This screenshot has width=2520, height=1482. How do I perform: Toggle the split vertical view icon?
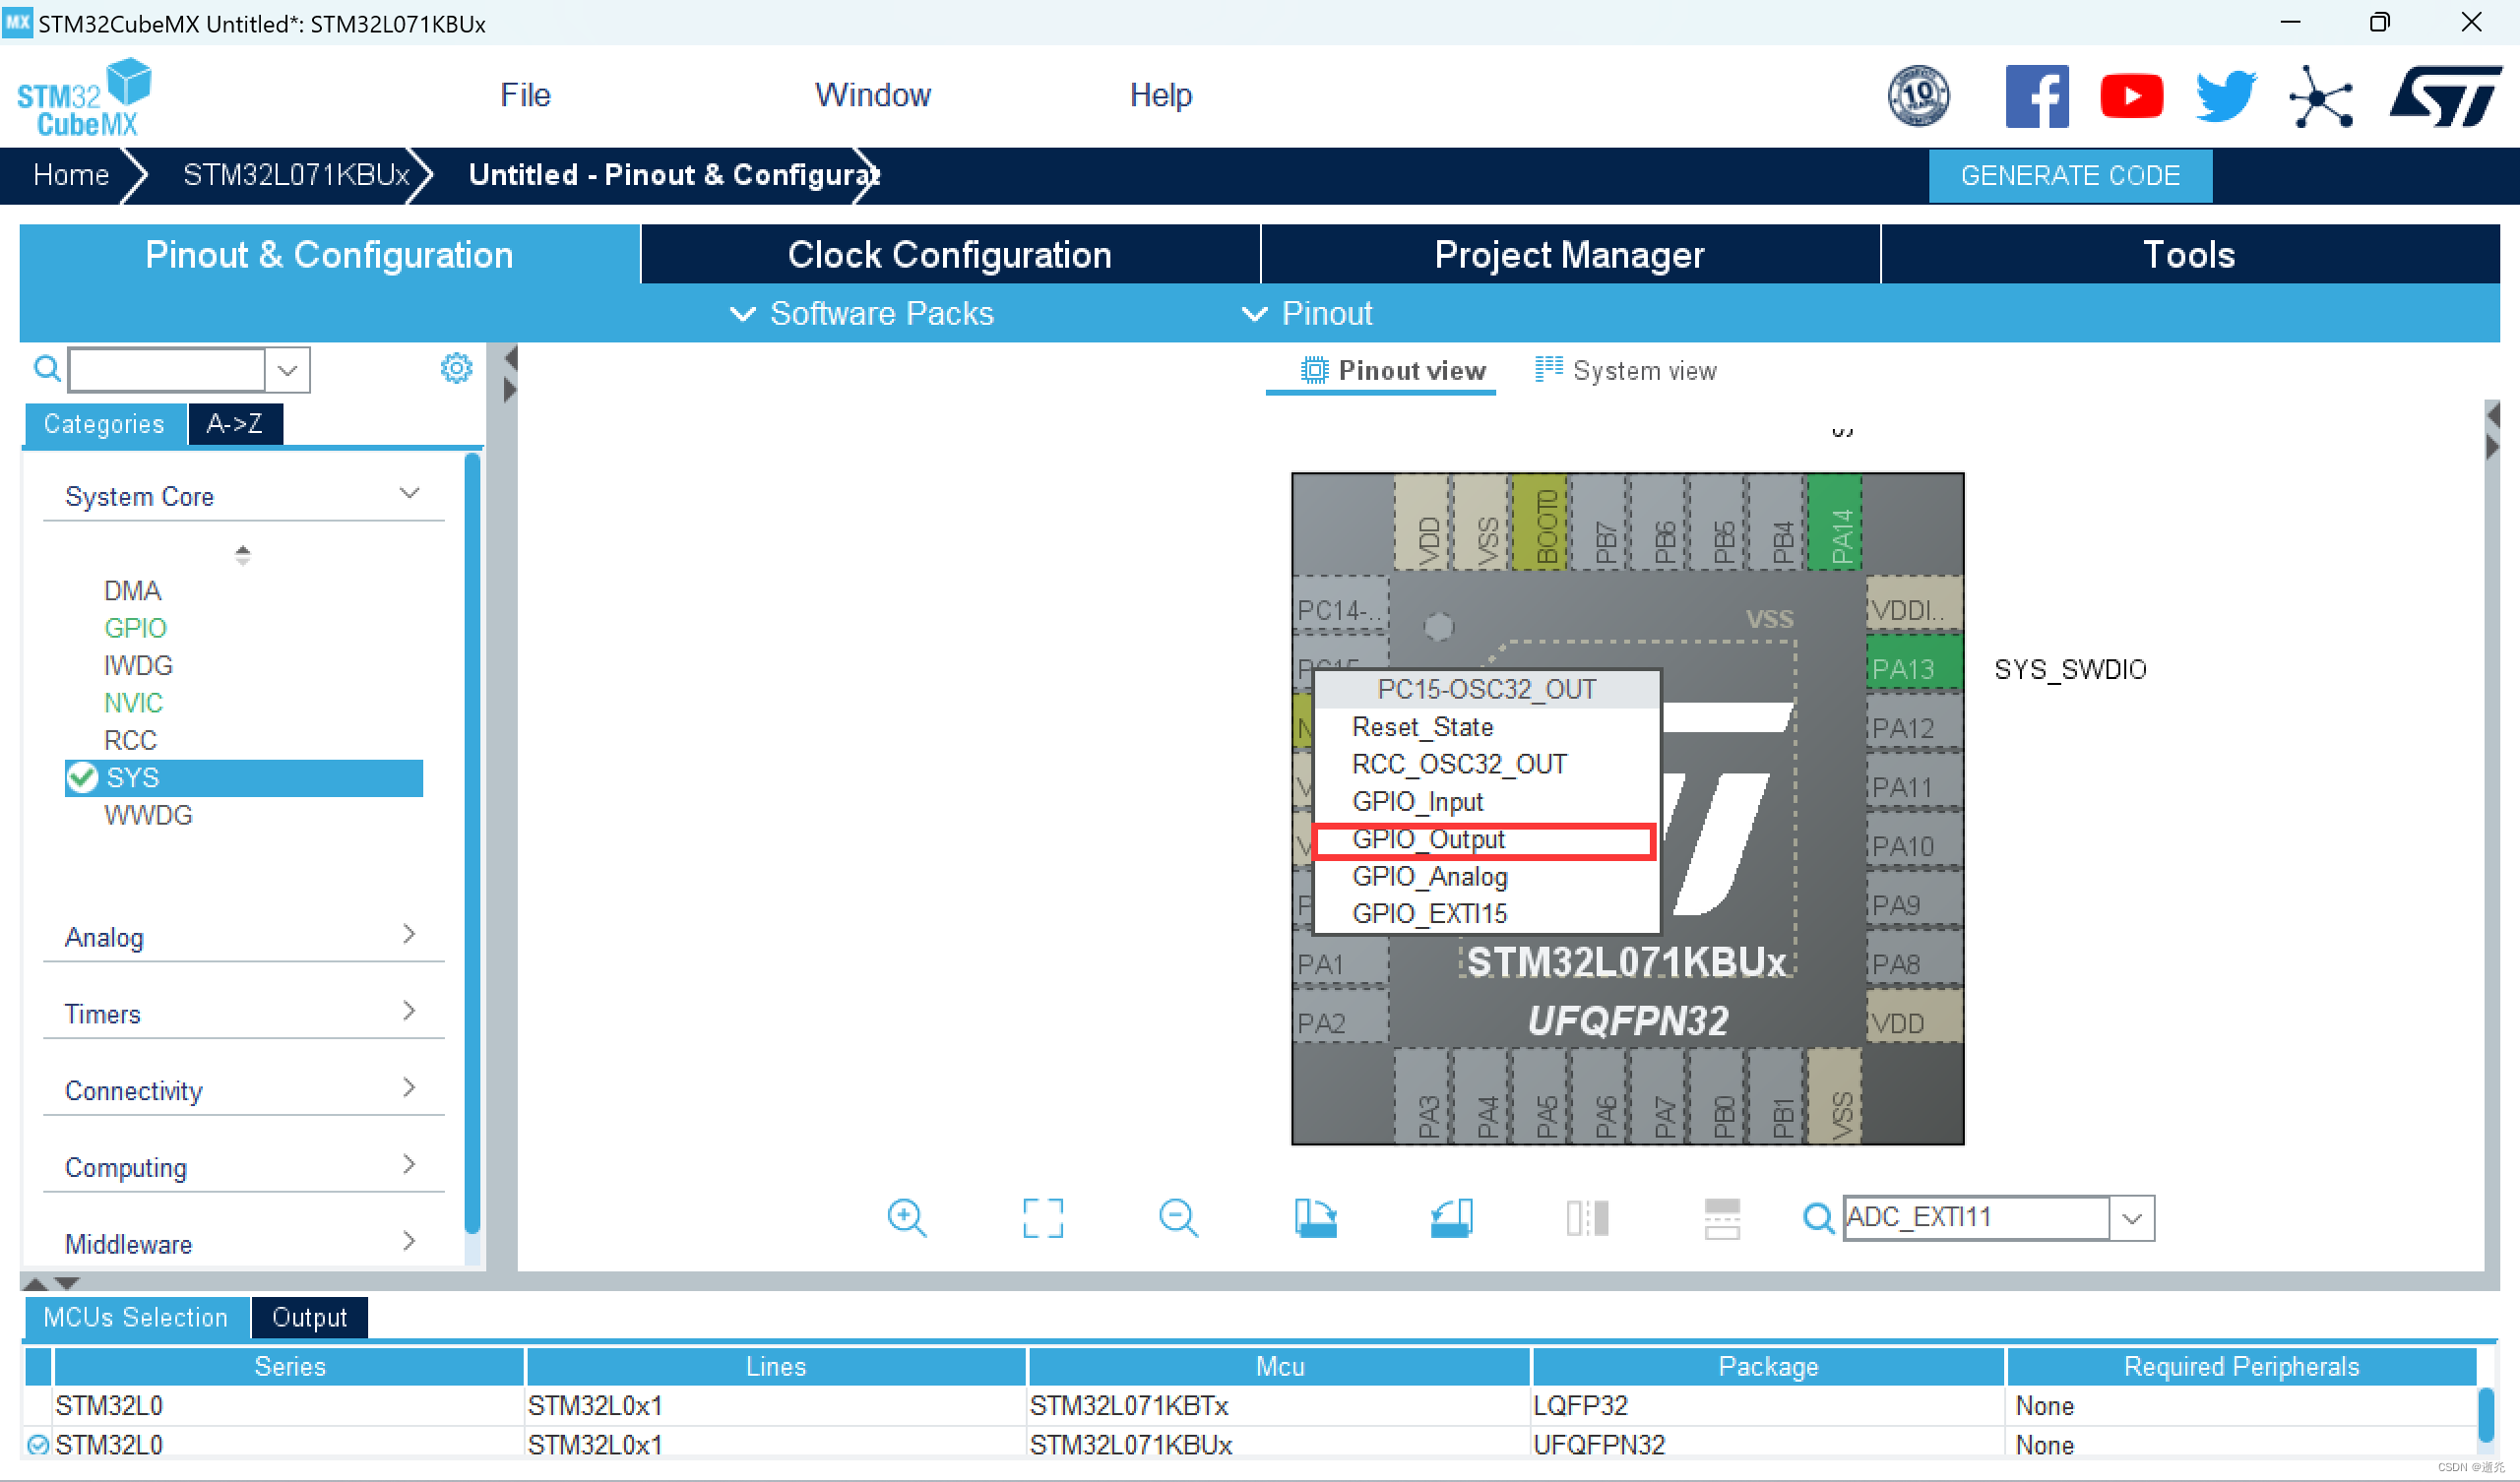tap(1587, 1217)
